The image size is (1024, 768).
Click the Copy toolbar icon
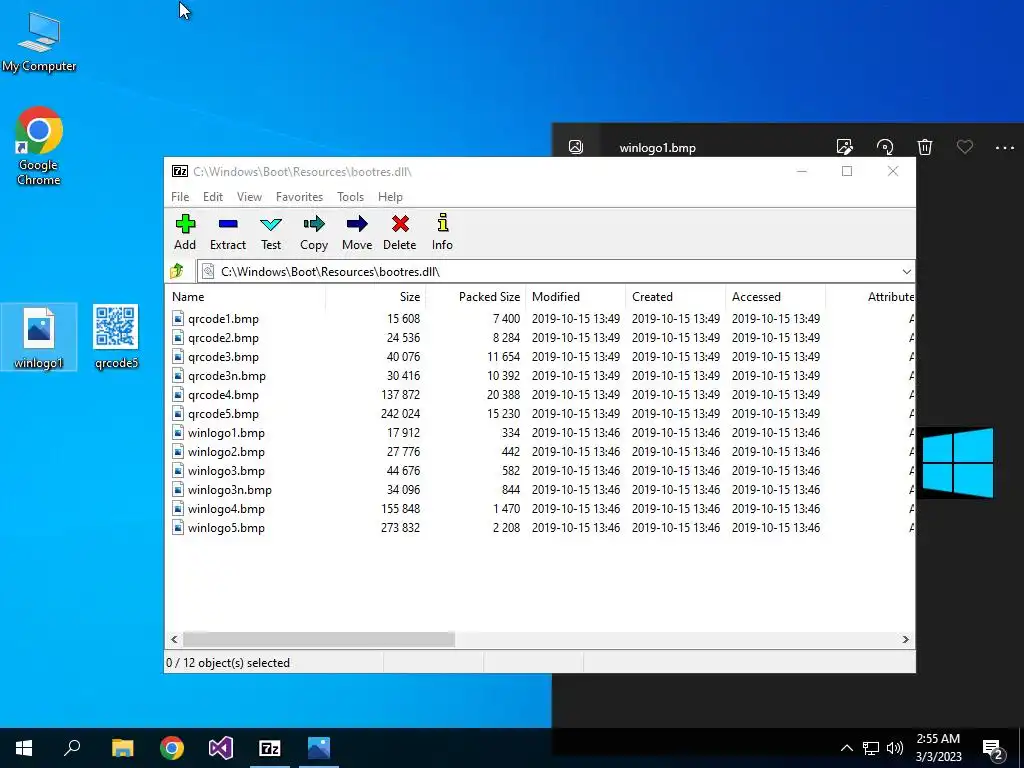pos(313,232)
